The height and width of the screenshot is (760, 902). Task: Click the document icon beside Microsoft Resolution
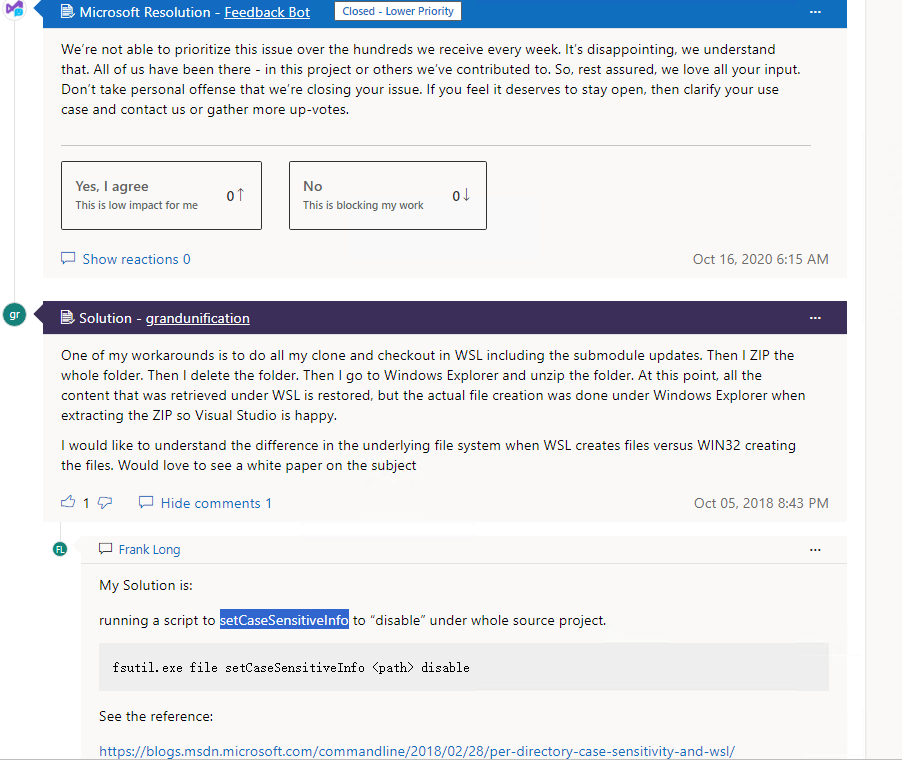click(x=67, y=12)
